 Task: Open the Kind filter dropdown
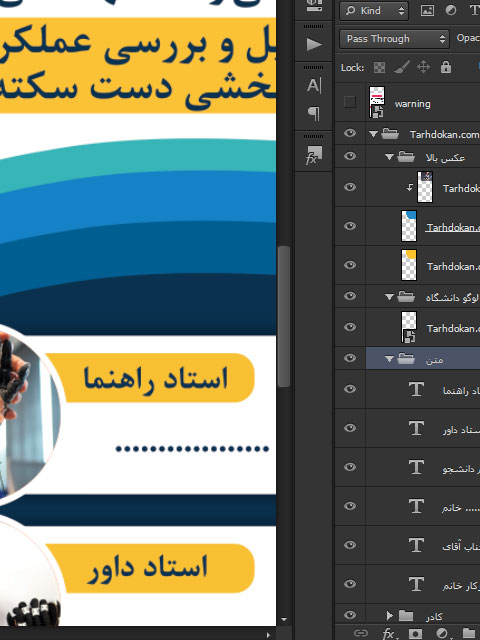374,11
